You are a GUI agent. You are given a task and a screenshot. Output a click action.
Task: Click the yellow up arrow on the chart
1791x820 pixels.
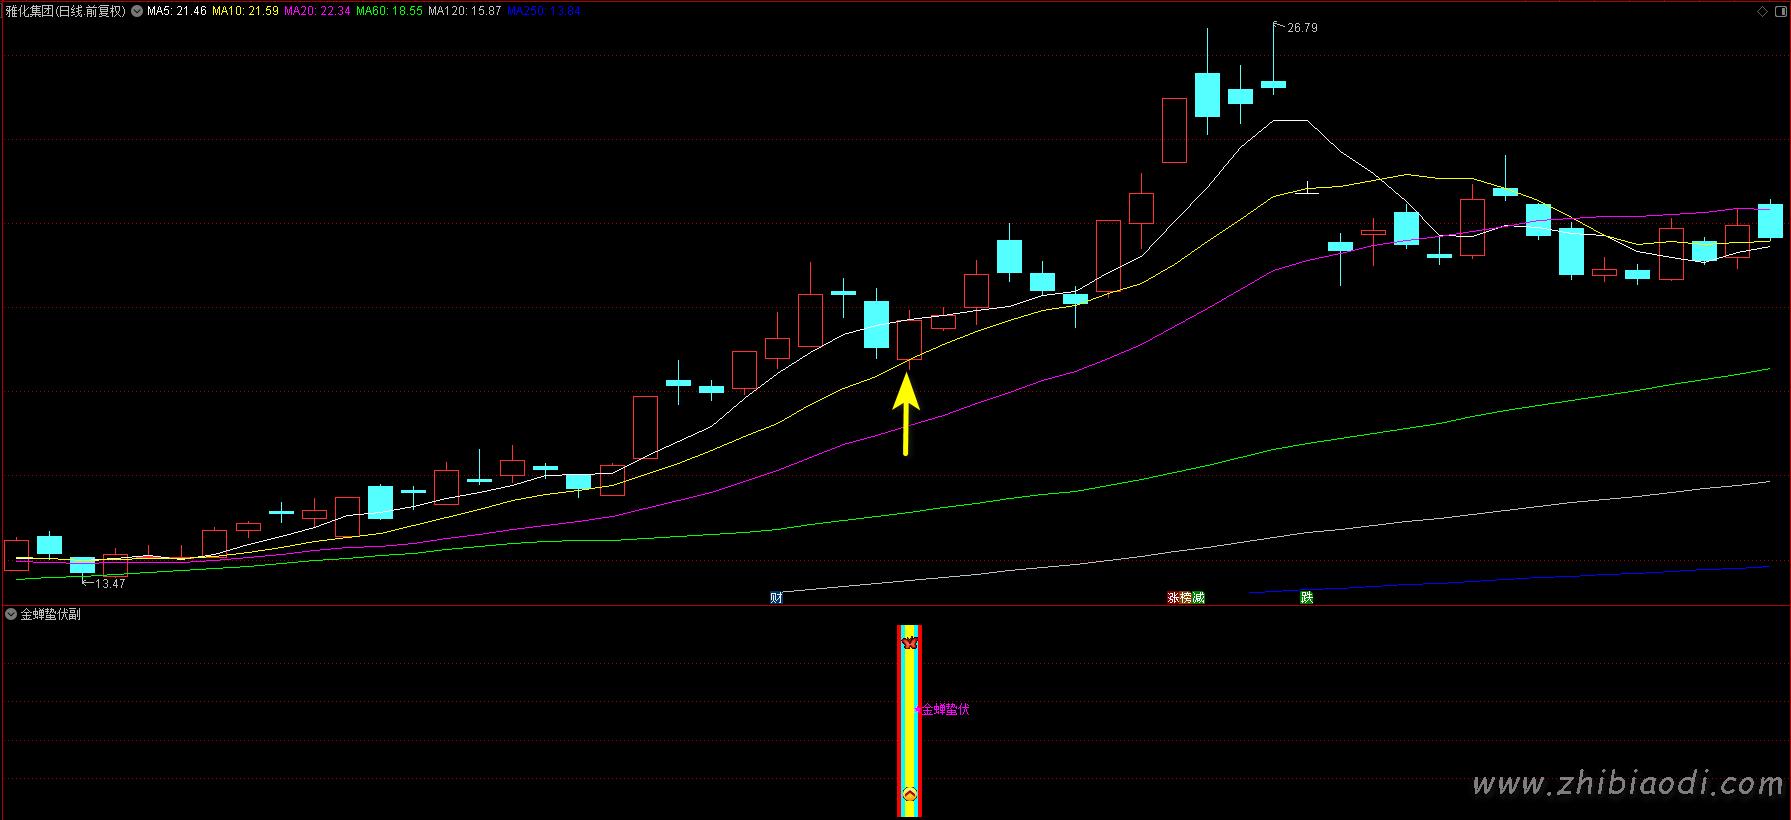click(x=906, y=412)
